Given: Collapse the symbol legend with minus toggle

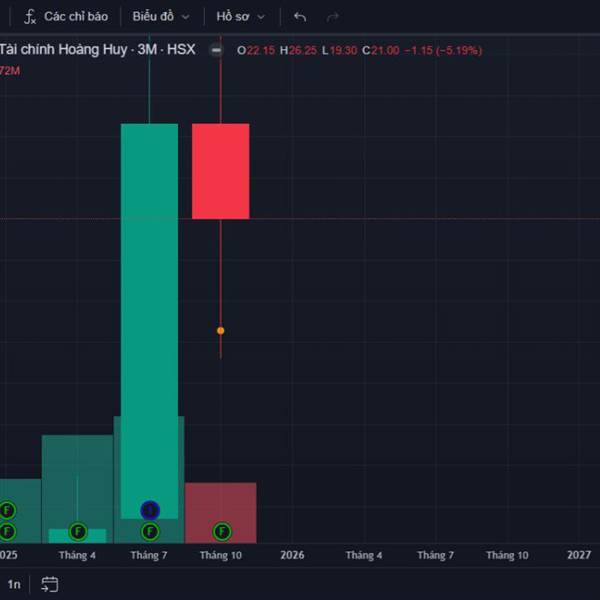Looking at the screenshot, I should pyautogui.click(x=216, y=50).
